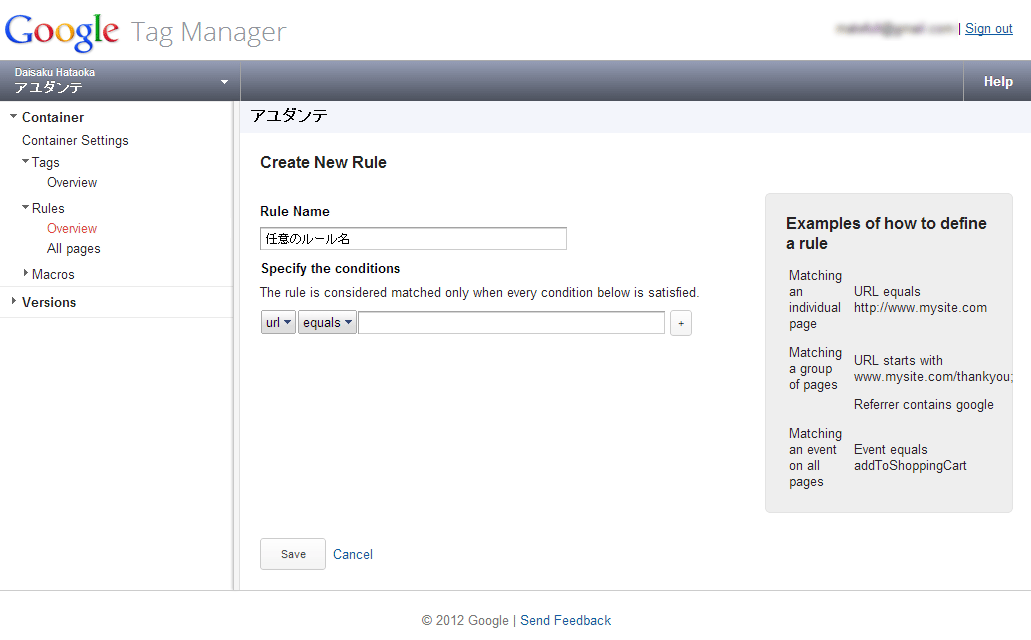Click the Send Feedback link
Viewport: 1031px width, 640px height.
coord(565,620)
